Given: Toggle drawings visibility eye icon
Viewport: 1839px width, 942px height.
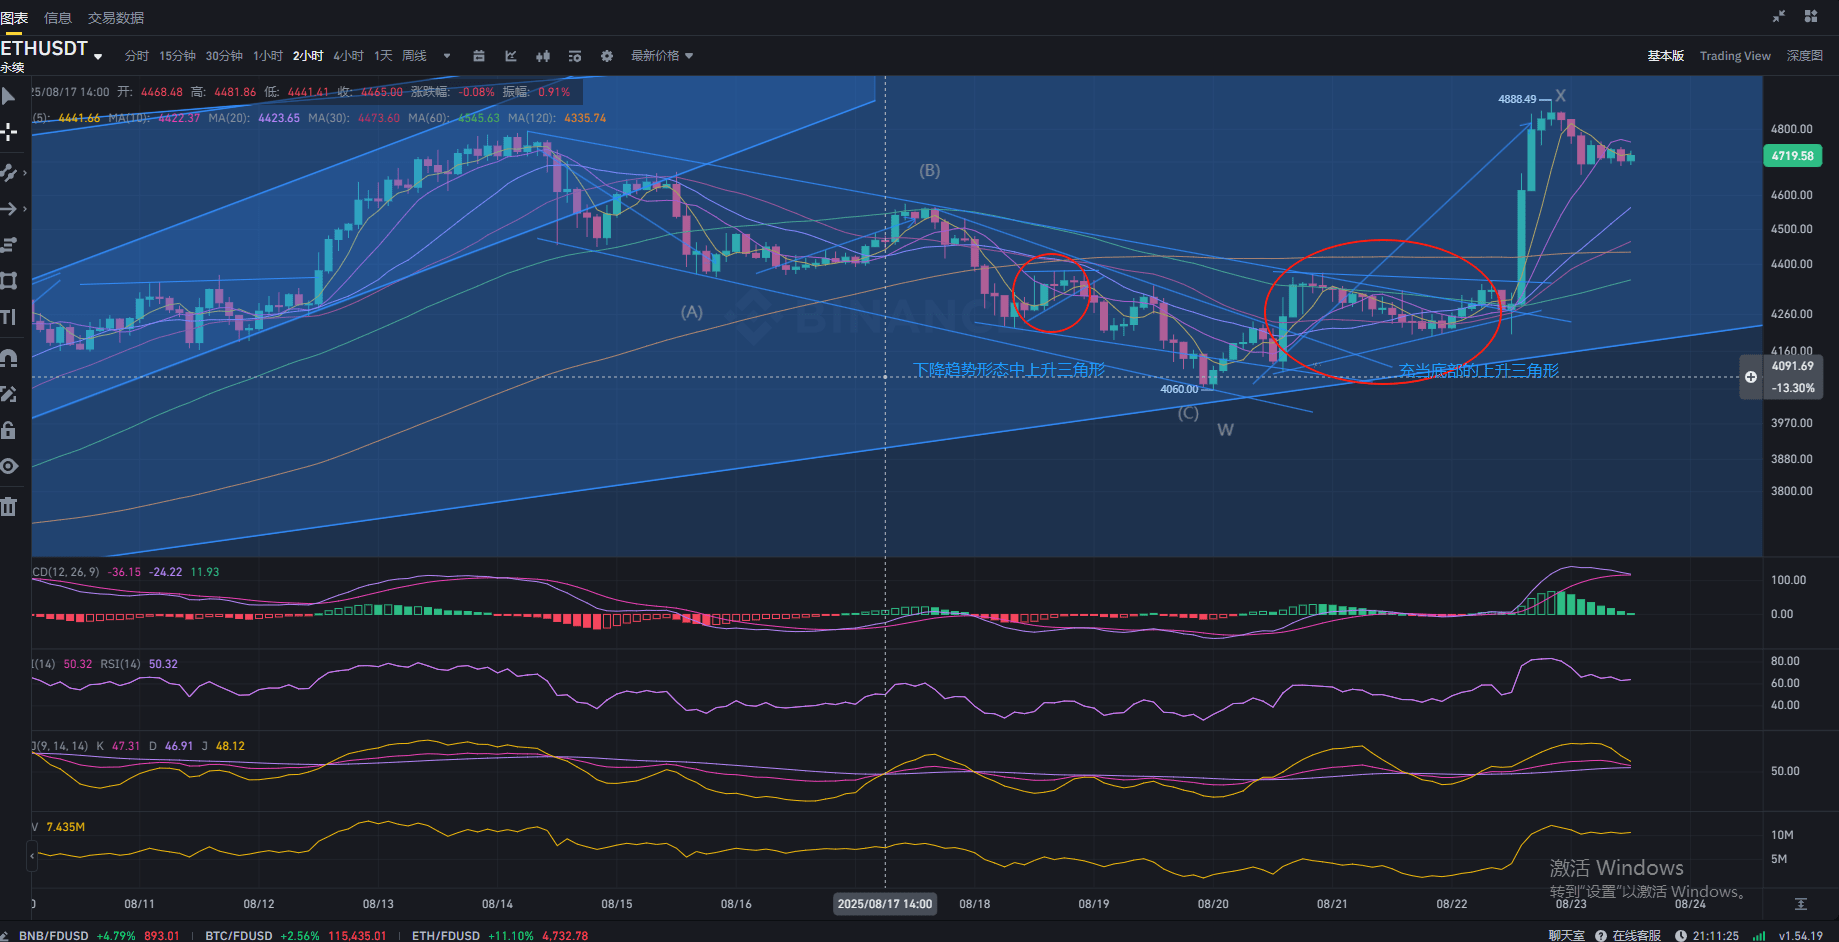Looking at the screenshot, I should [x=8, y=466].
